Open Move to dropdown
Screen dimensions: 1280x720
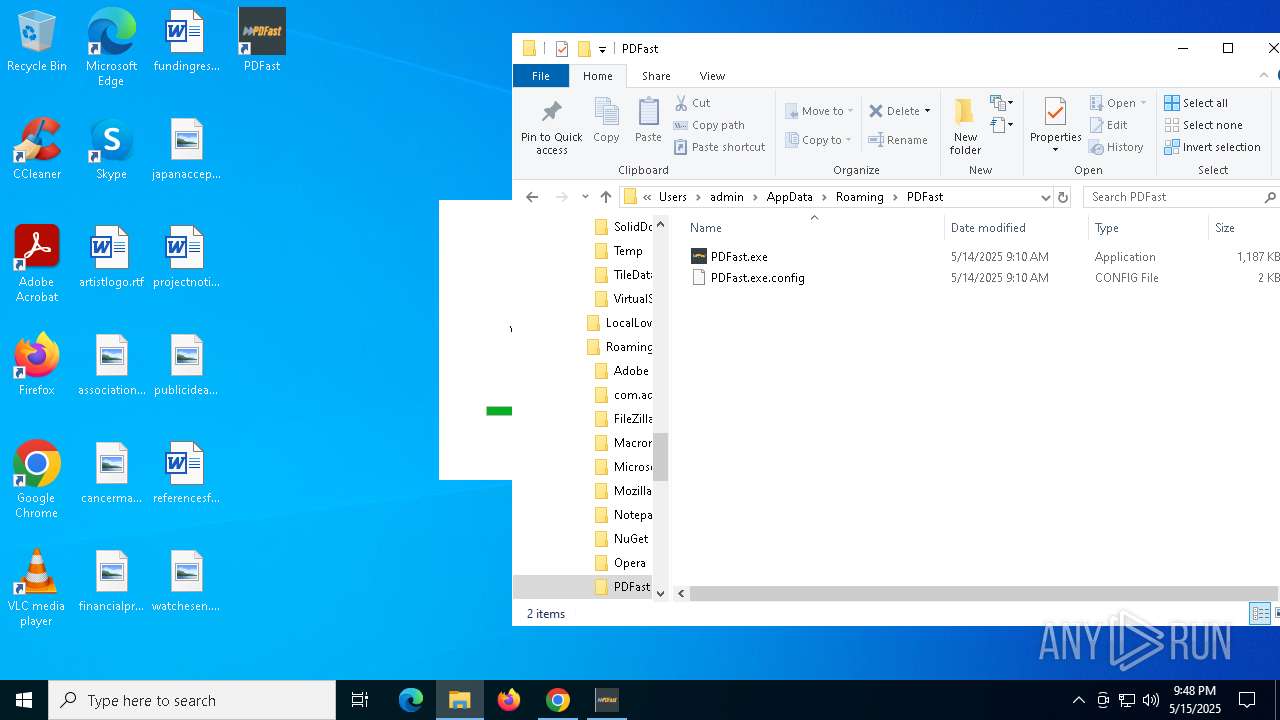click(x=819, y=111)
